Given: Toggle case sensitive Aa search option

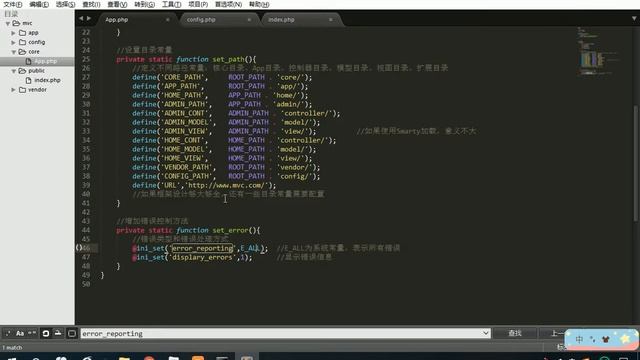Looking at the screenshot, I should [20, 333].
